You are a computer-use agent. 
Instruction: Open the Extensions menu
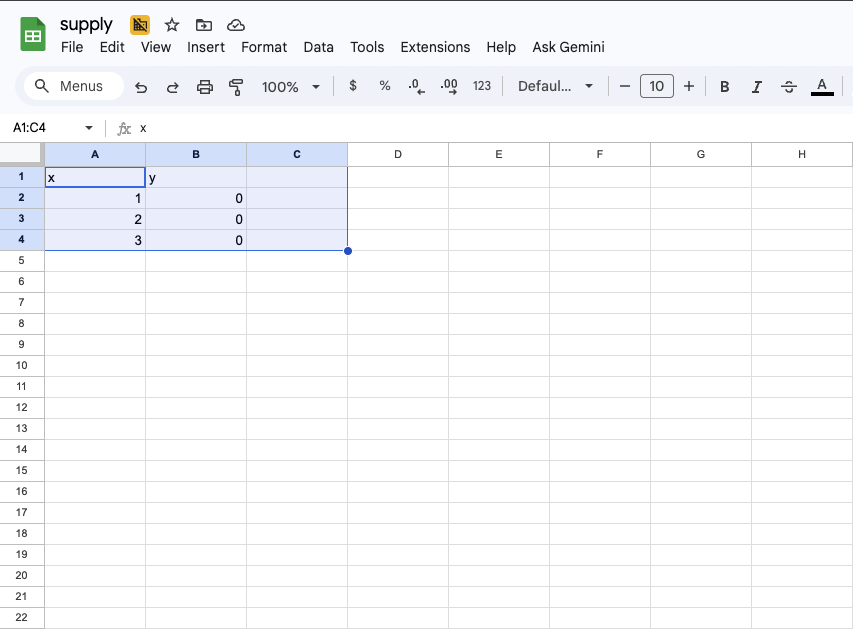pyautogui.click(x=435, y=47)
